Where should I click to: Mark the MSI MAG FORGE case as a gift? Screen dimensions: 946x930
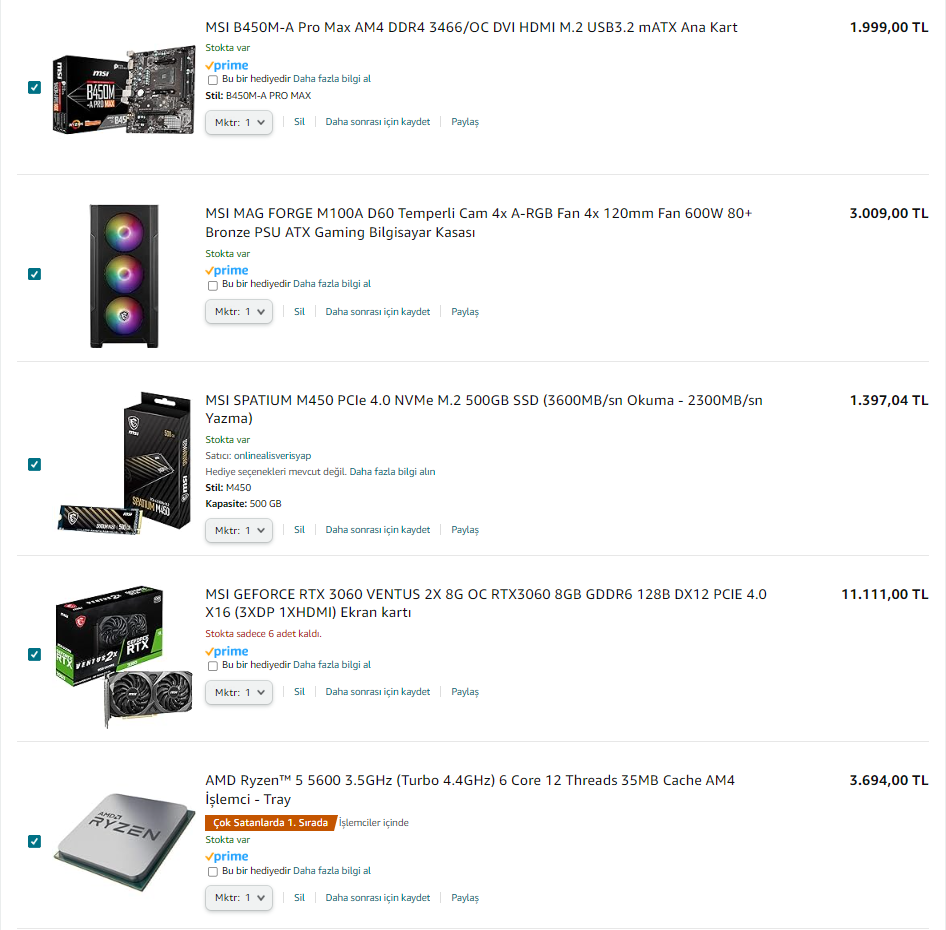pyautogui.click(x=212, y=285)
